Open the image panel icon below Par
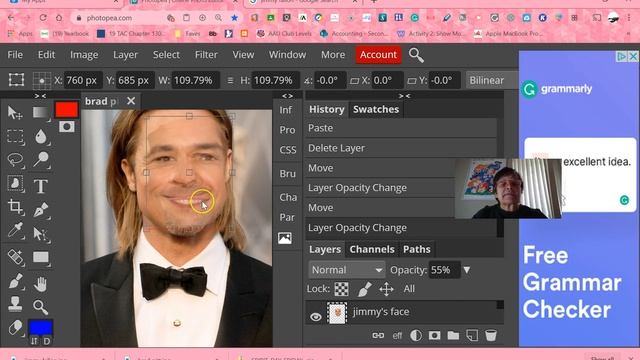Viewport: 640px width, 360px height. click(x=285, y=238)
